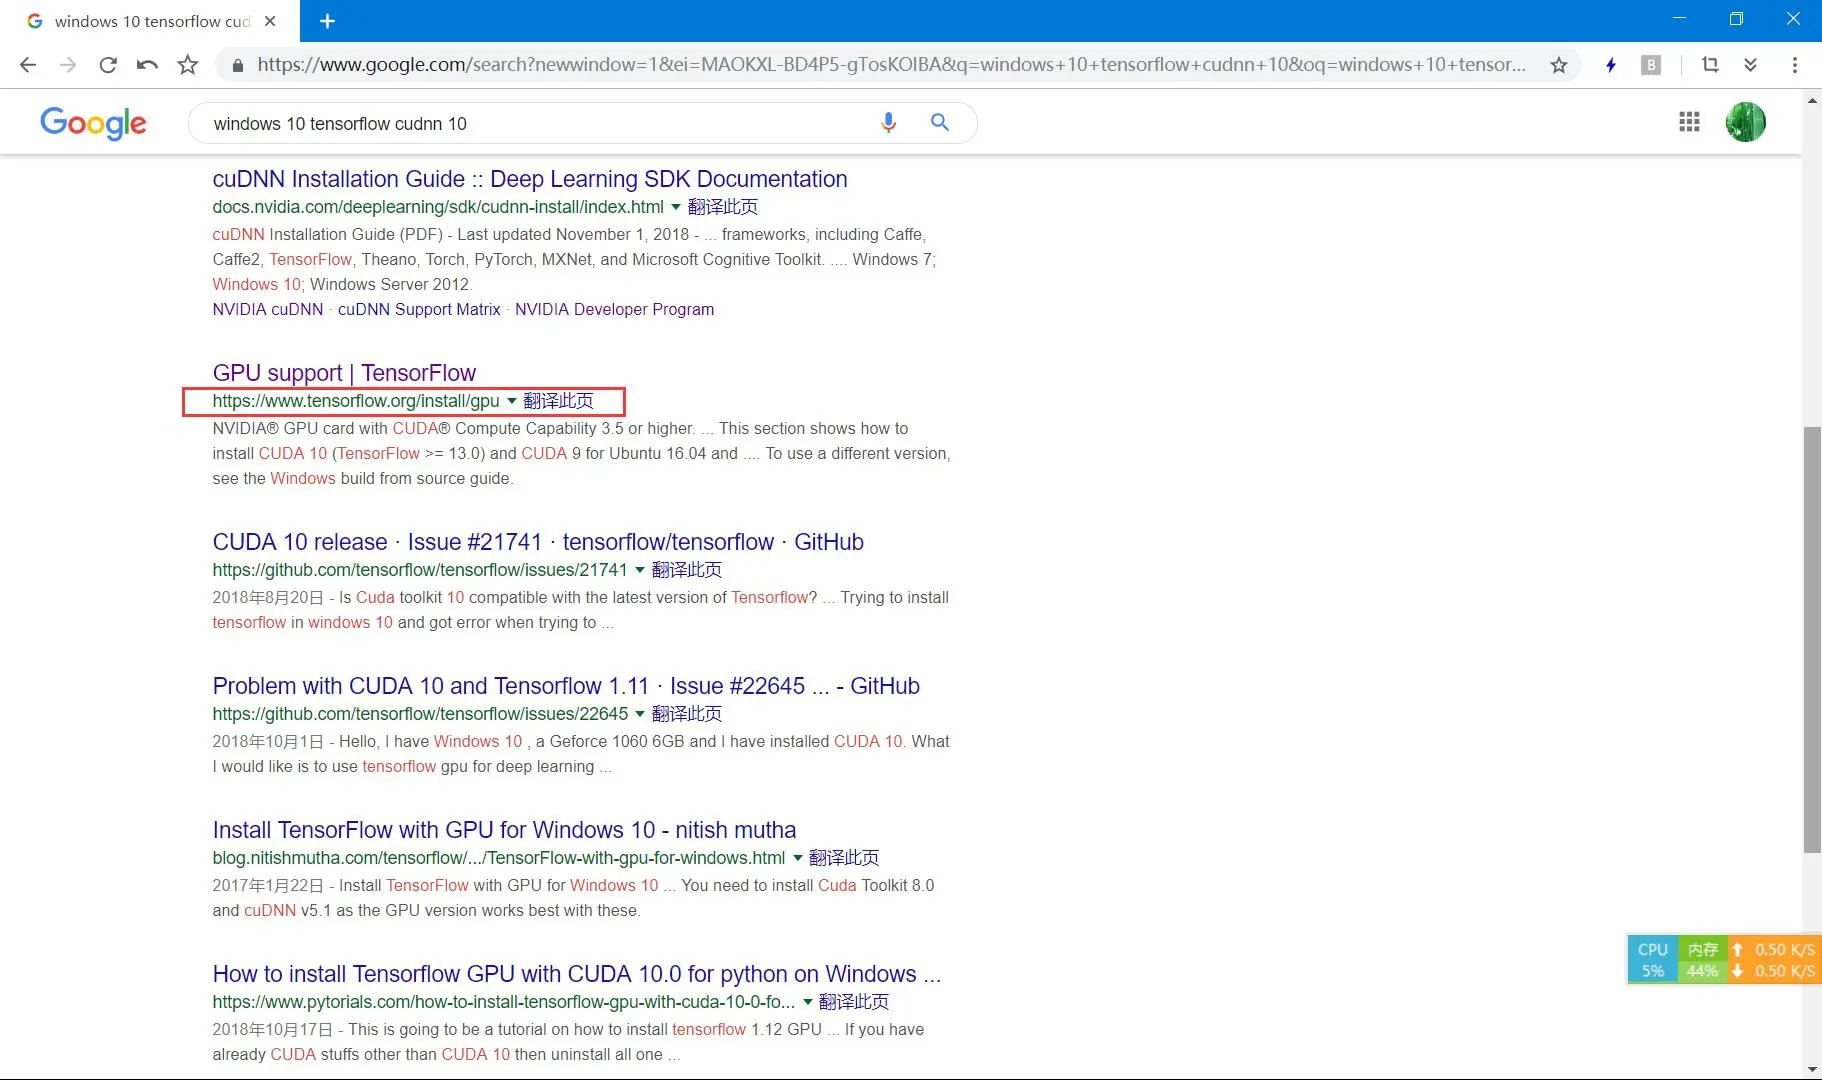Expand dropdown arrow next to issues/22645 URL
Screen dimensions: 1822x1080
click(640, 714)
